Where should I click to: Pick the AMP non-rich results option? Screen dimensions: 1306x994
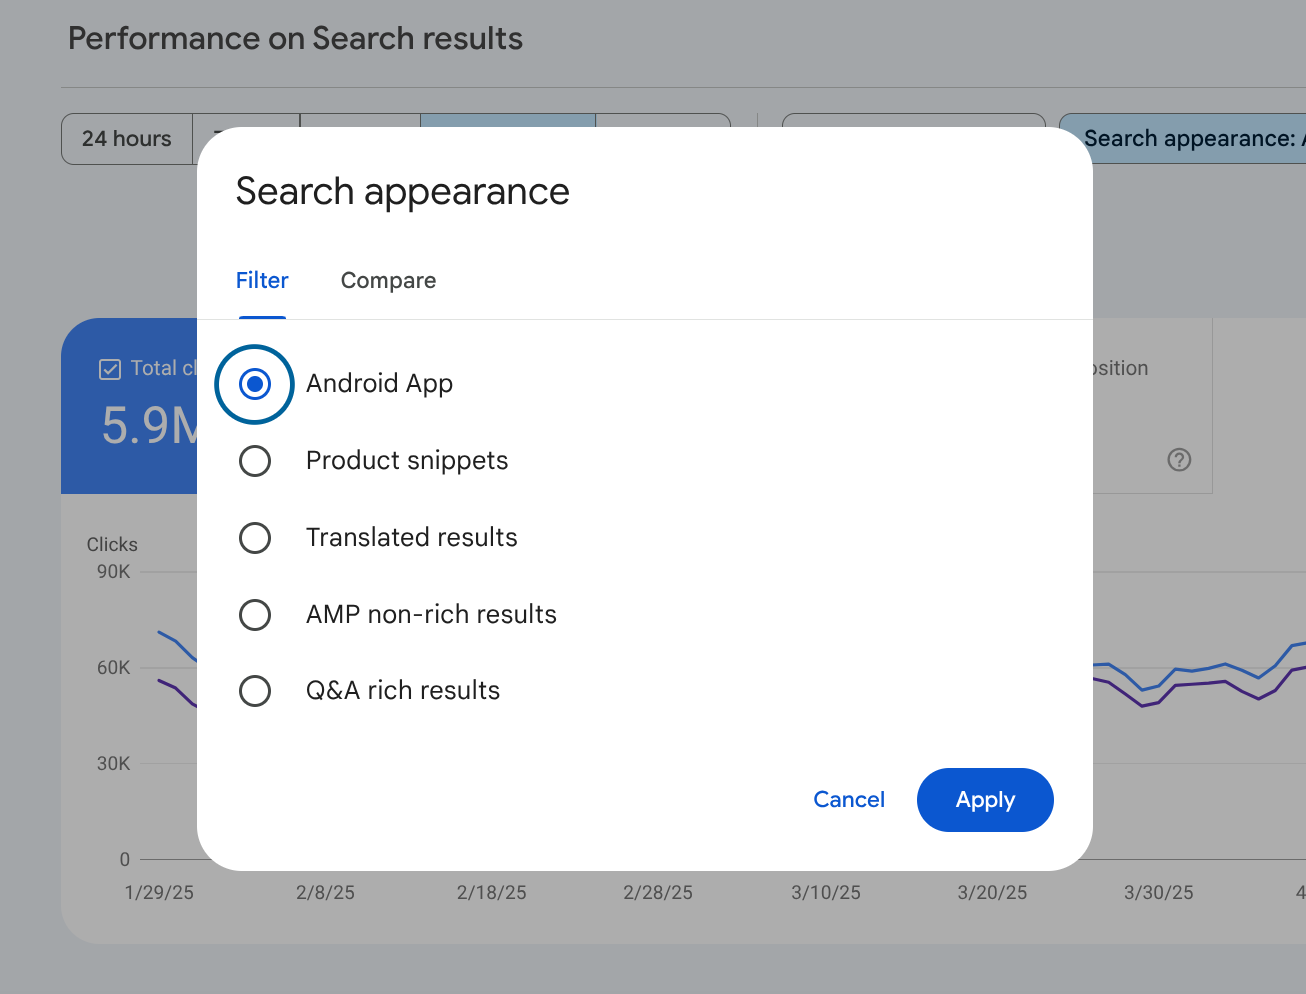pos(255,615)
